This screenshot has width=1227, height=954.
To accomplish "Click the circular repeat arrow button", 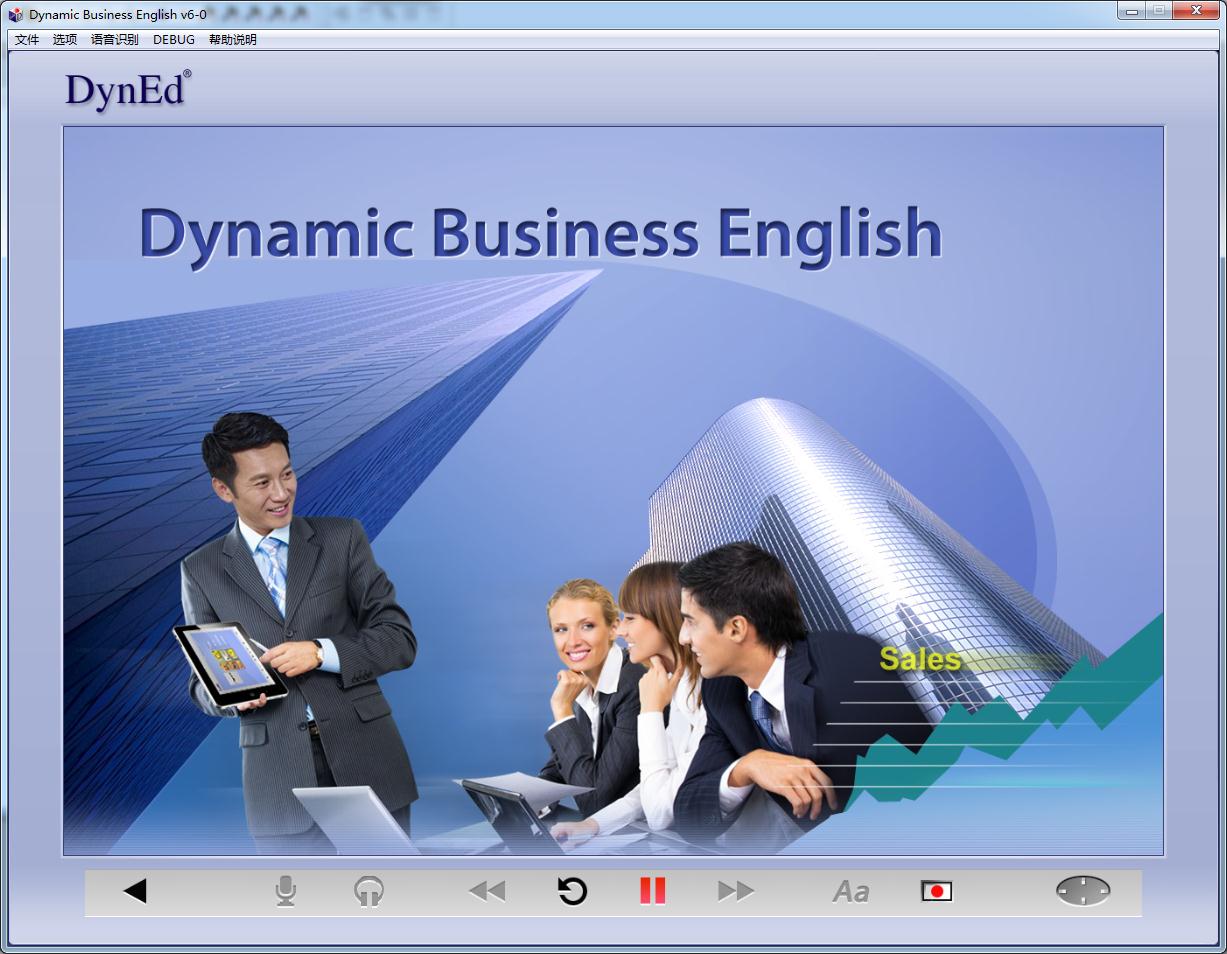I will pos(572,891).
